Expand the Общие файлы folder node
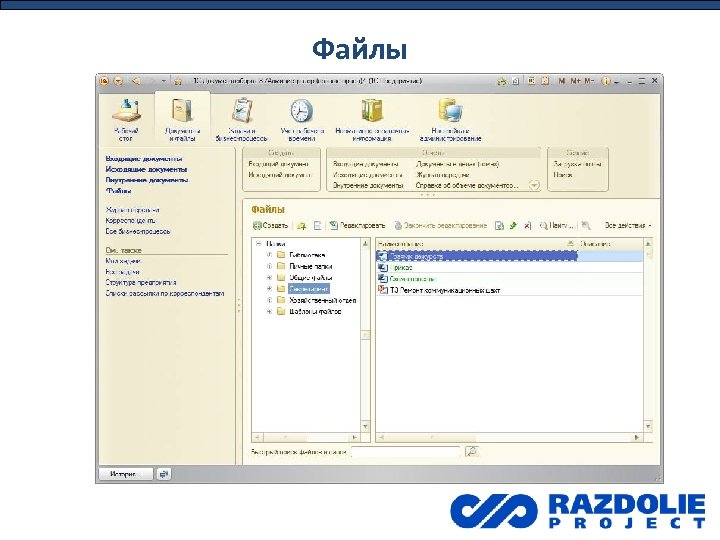 (x=270, y=277)
